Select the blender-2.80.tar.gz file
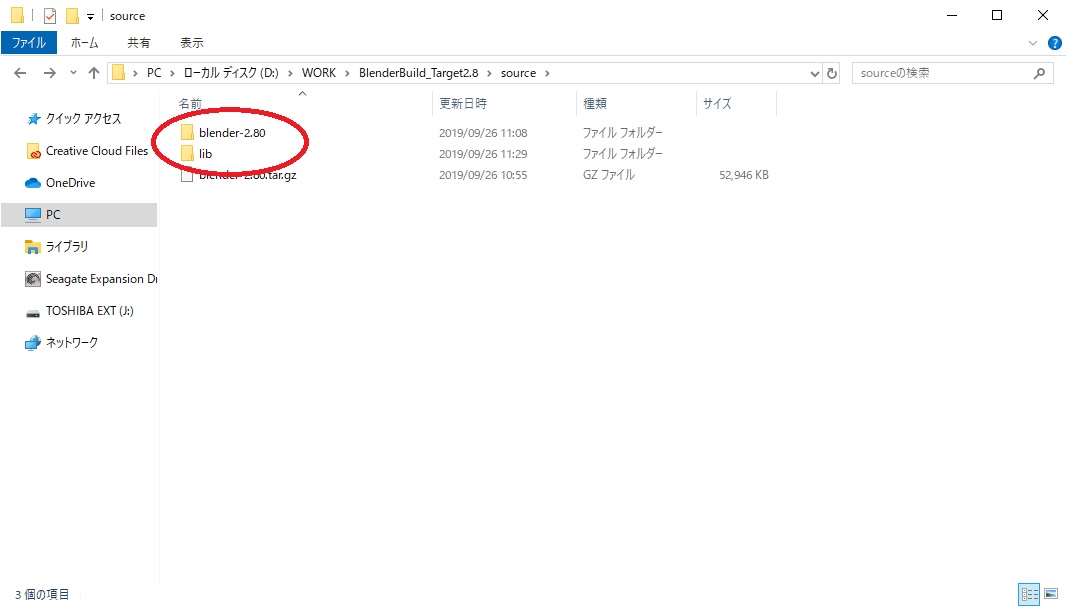The image size is (1067, 607). pyautogui.click(x=248, y=175)
